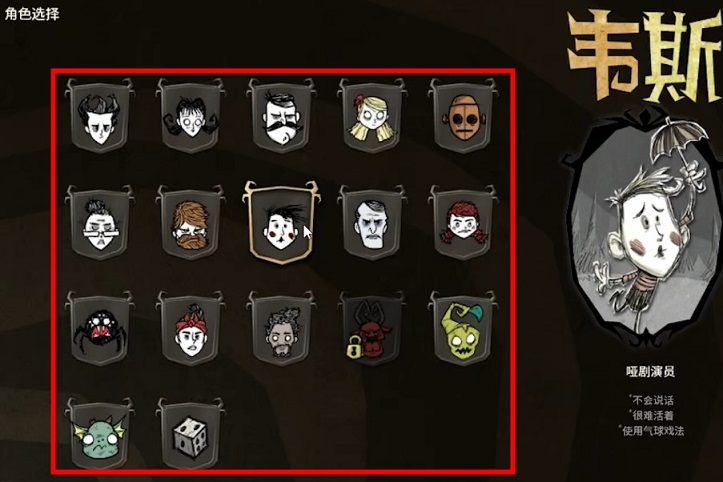Pick Wolfgang, the mustached strongman
Screen dimensions: 723x482
281,115
